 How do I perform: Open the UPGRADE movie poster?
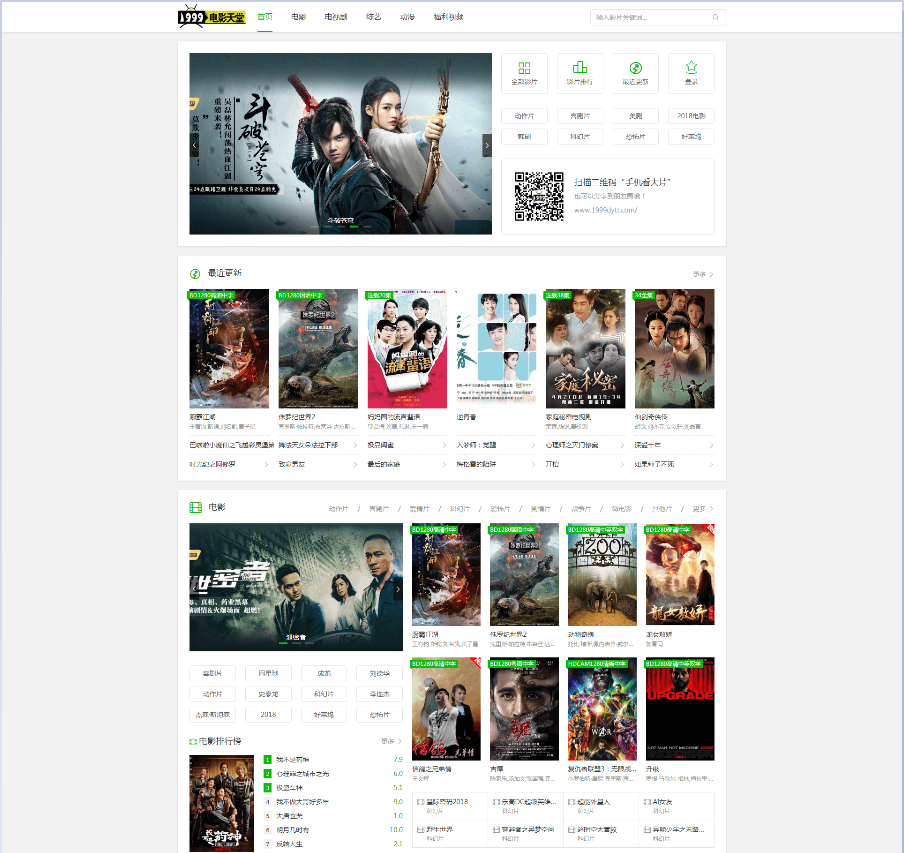[x=680, y=709]
